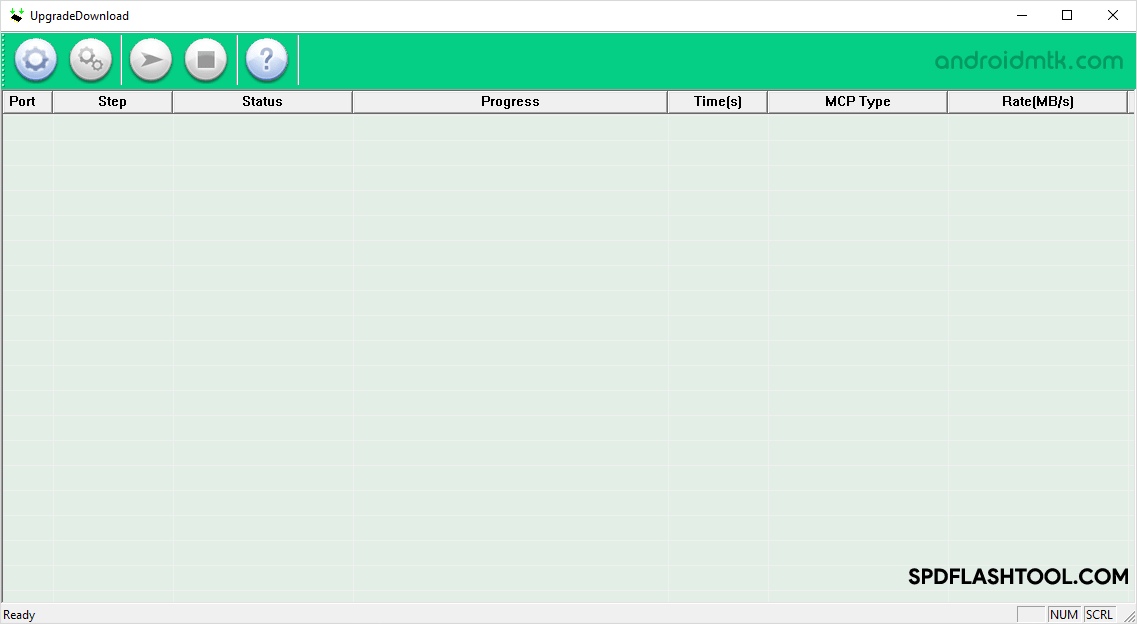Click the toolbar drag handle at left
Screen dimensions: 1137x624
[5, 59]
